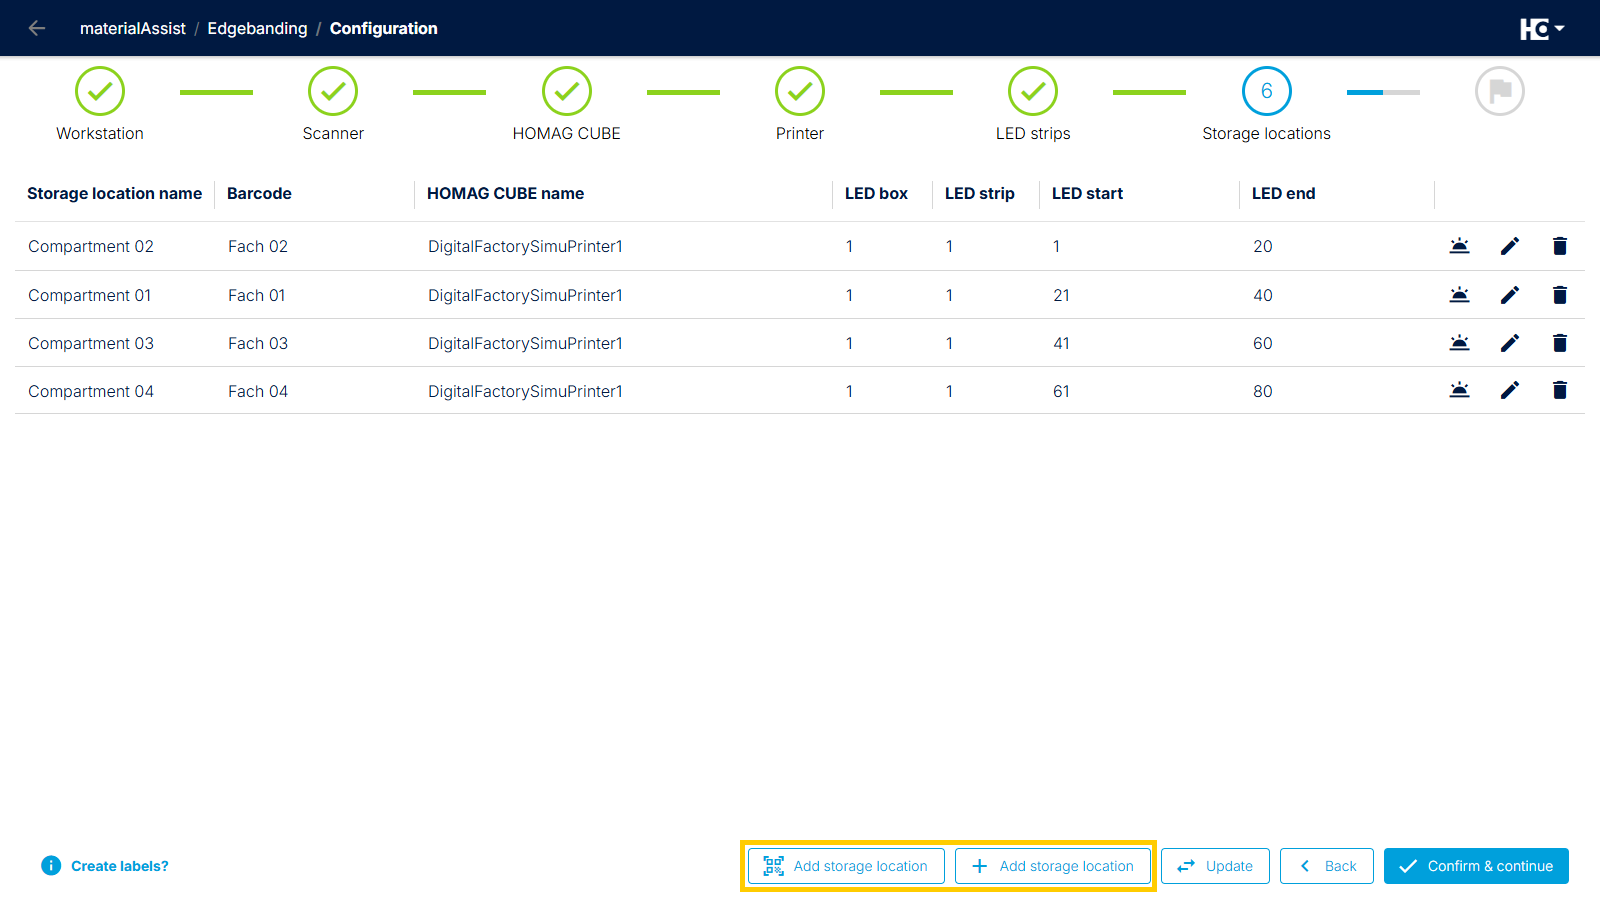1600x900 pixels.
Task: Go back using the header arrow
Action: [37, 28]
